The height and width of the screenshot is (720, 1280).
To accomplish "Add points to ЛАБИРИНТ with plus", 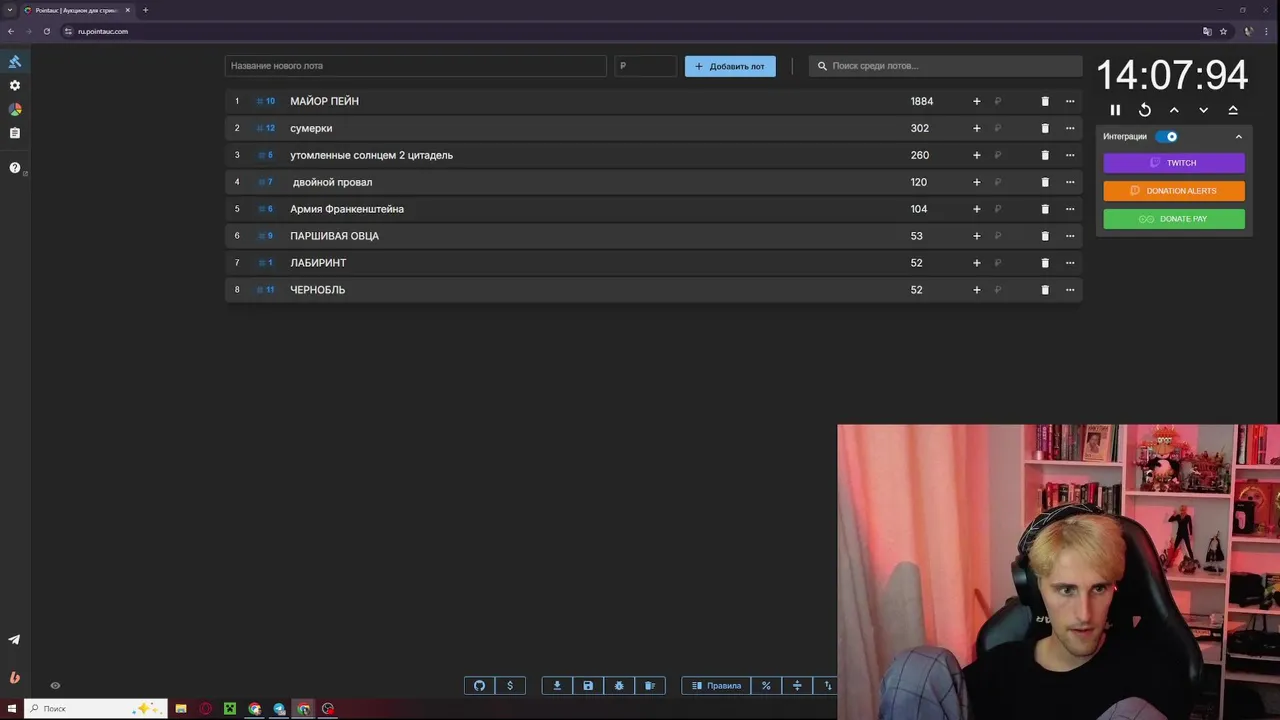I will (x=977, y=263).
